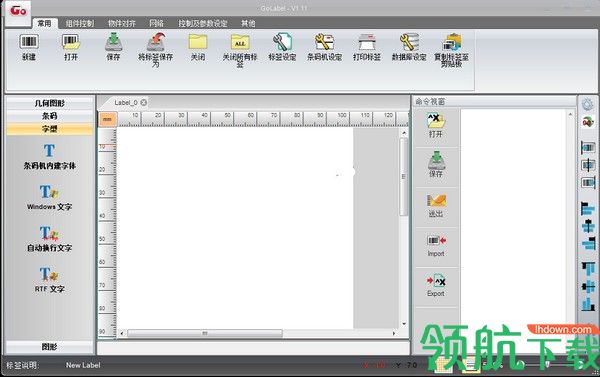The image size is (600, 377).
Task: Switch to the 其他 ribbon tab
Action: [248, 23]
